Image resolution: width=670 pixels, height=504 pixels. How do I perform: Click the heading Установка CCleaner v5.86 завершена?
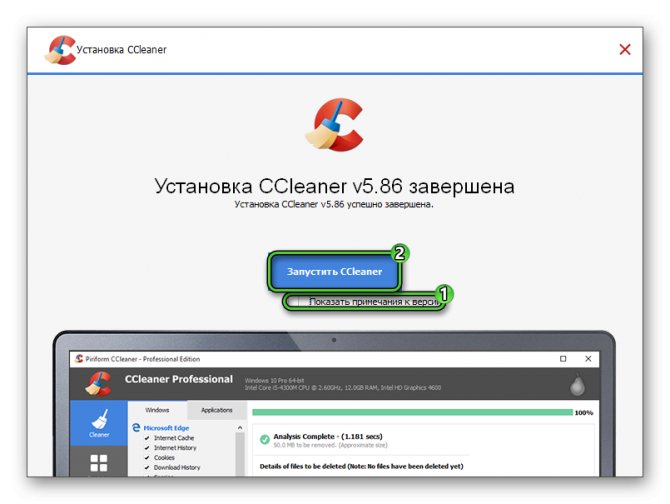(x=334, y=186)
